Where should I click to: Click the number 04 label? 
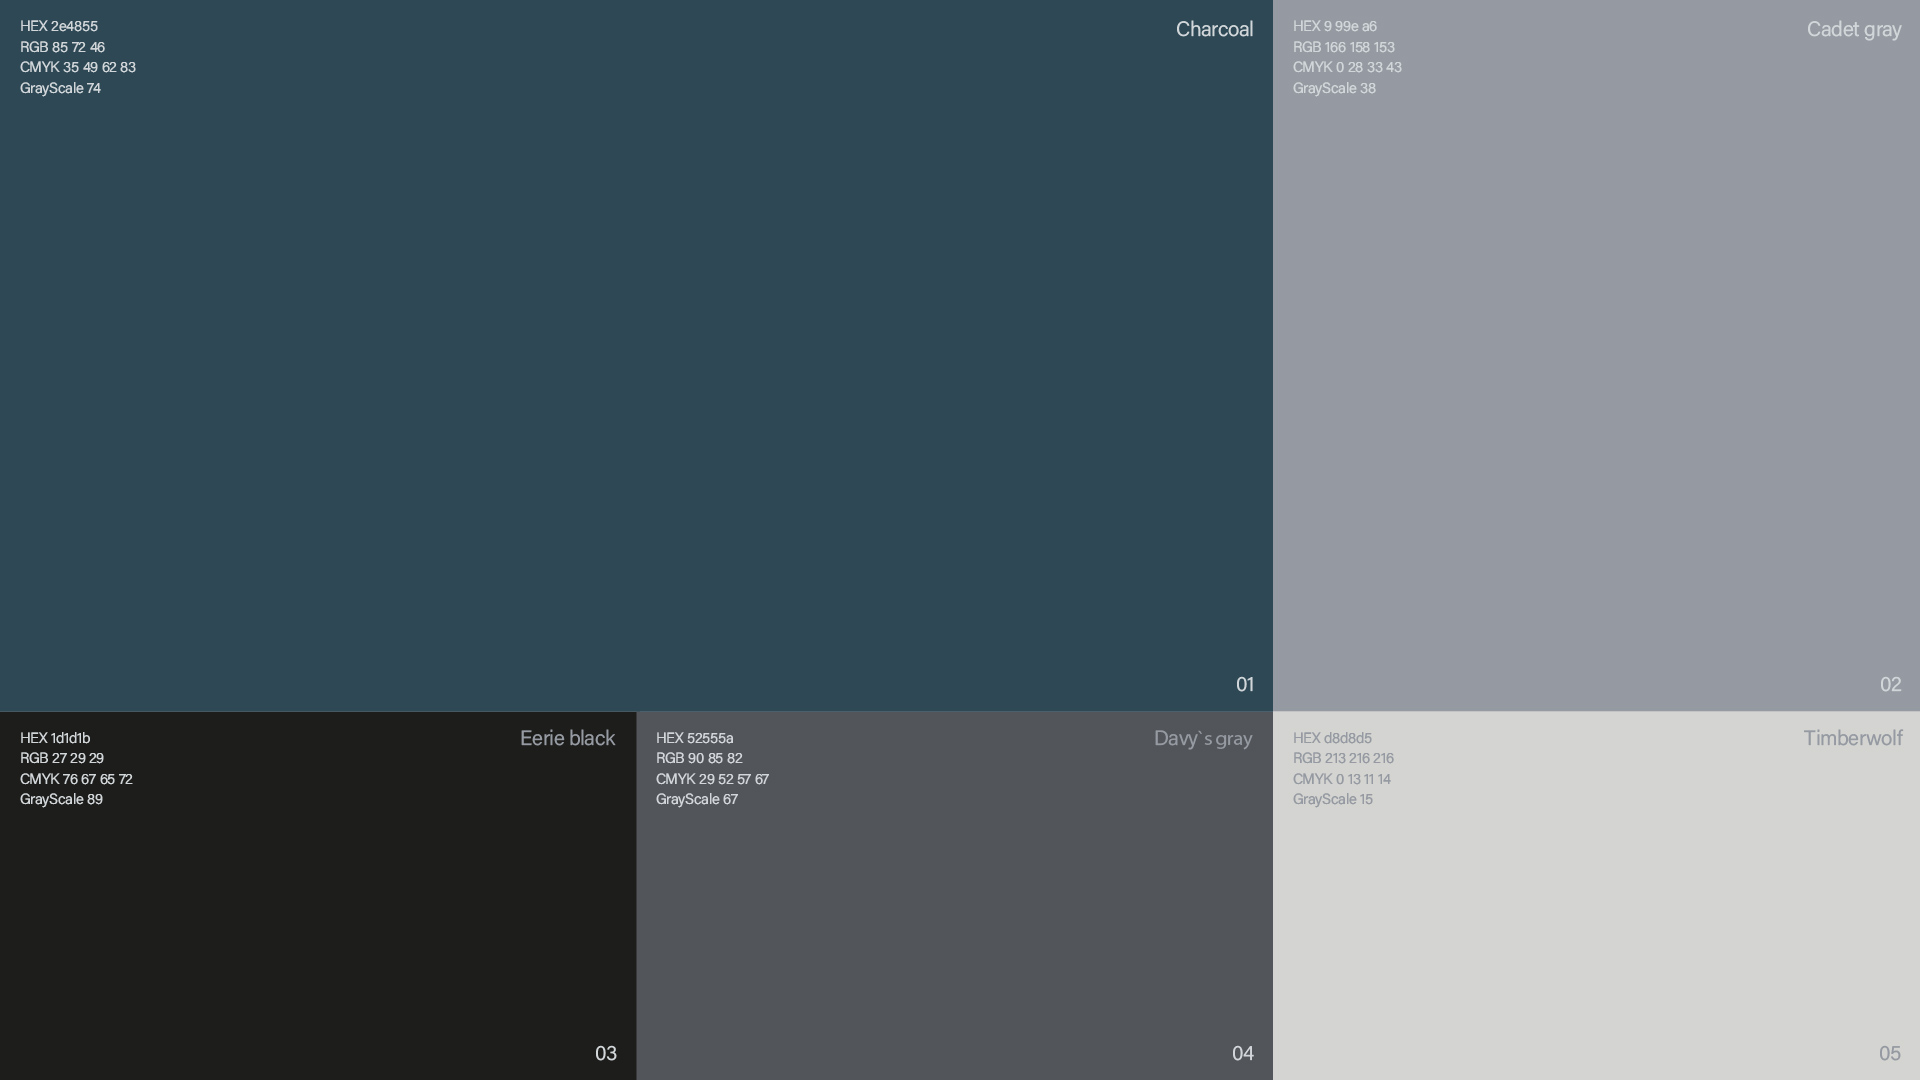pyautogui.click(x=1242, y=1053)
